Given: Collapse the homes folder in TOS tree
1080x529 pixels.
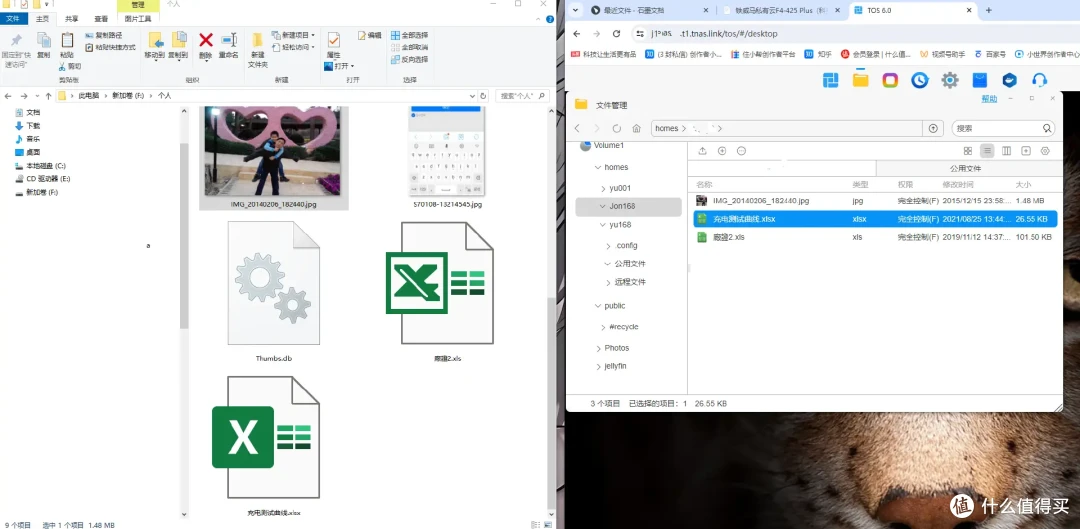Looking at the screenshot, I should (x=597, y=167).
